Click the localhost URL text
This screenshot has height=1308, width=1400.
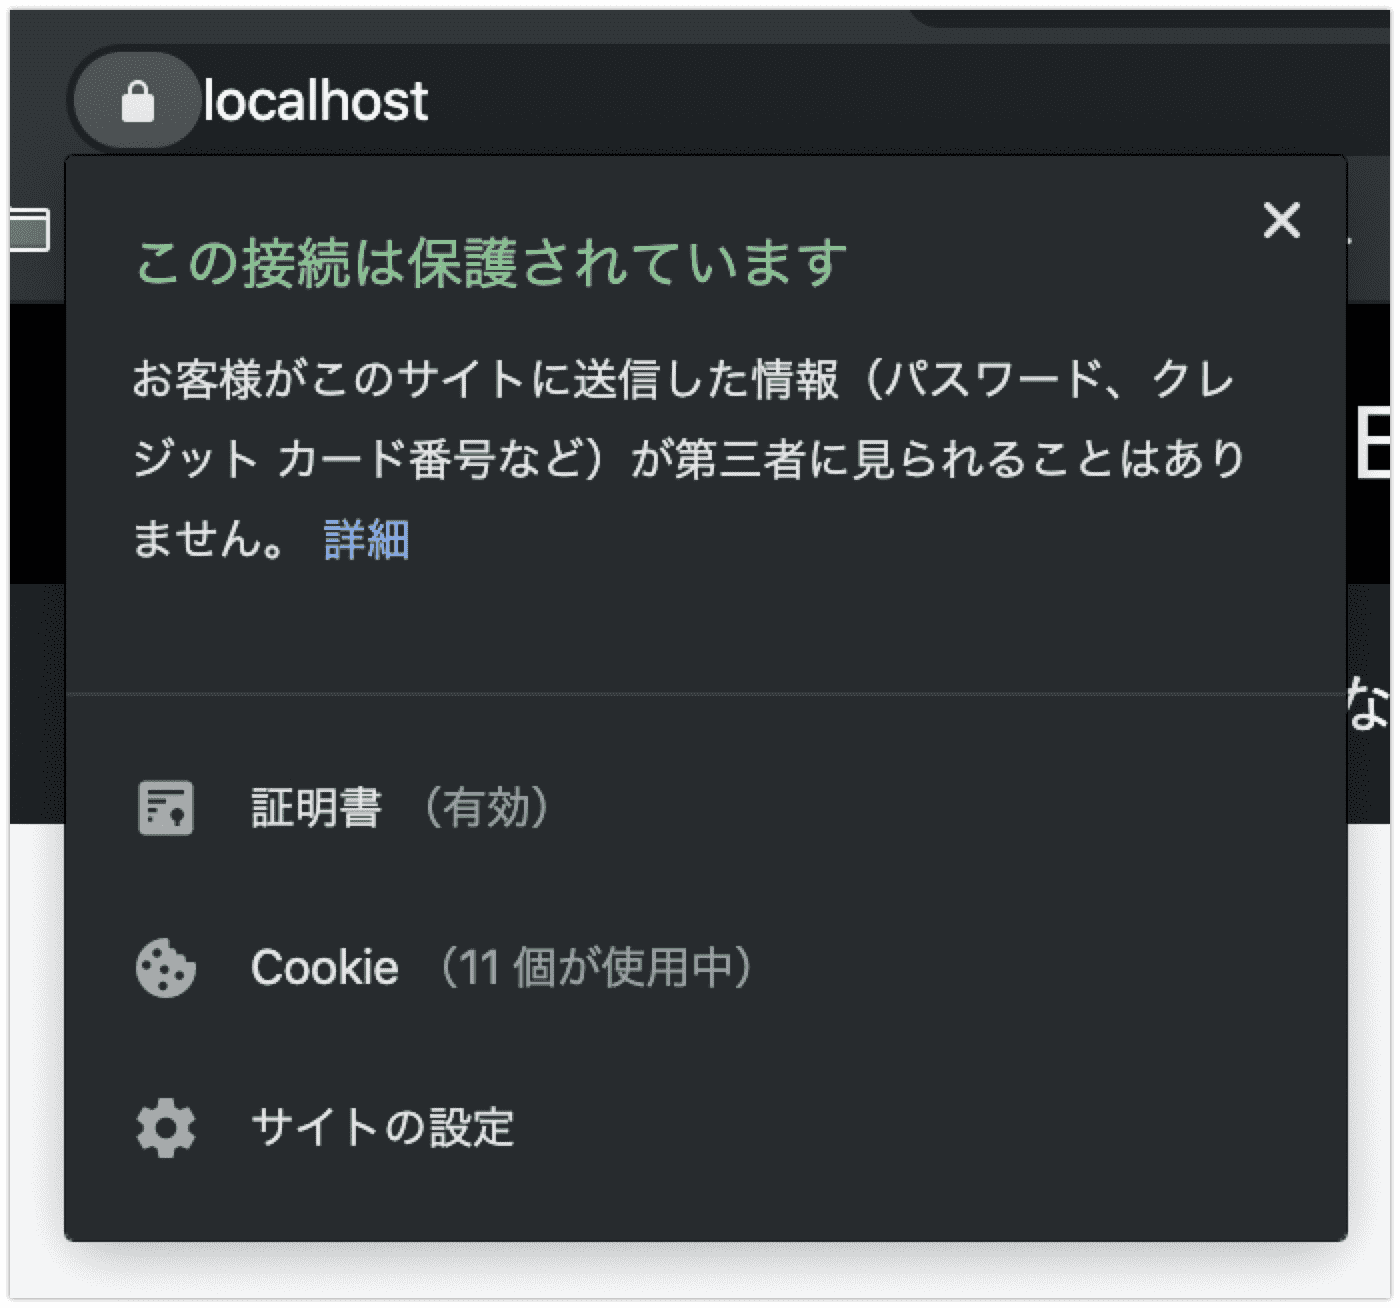click(x=316, y=102)
